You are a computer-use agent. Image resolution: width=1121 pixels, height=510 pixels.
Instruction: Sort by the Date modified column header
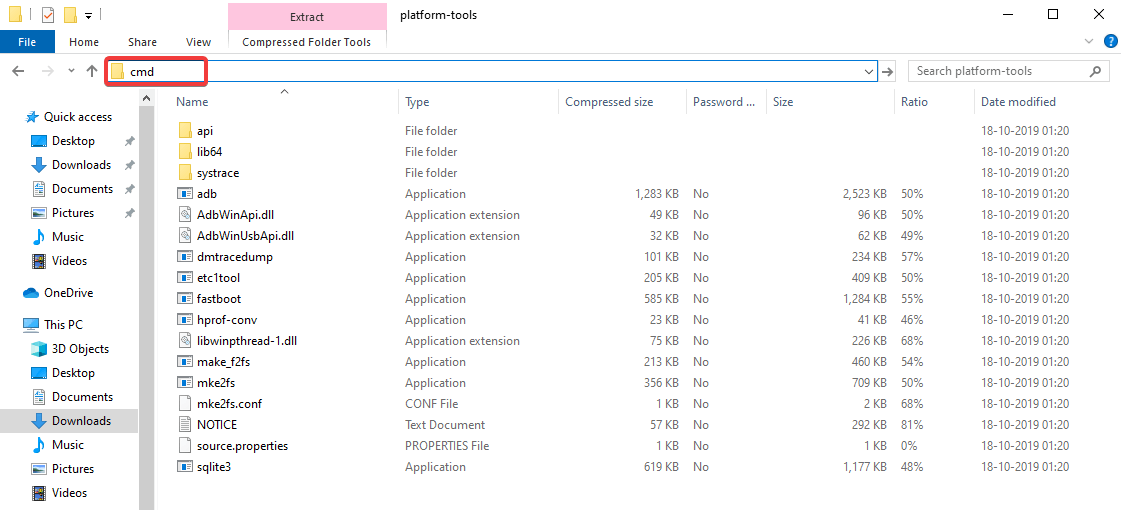(x=1018, y=102)
